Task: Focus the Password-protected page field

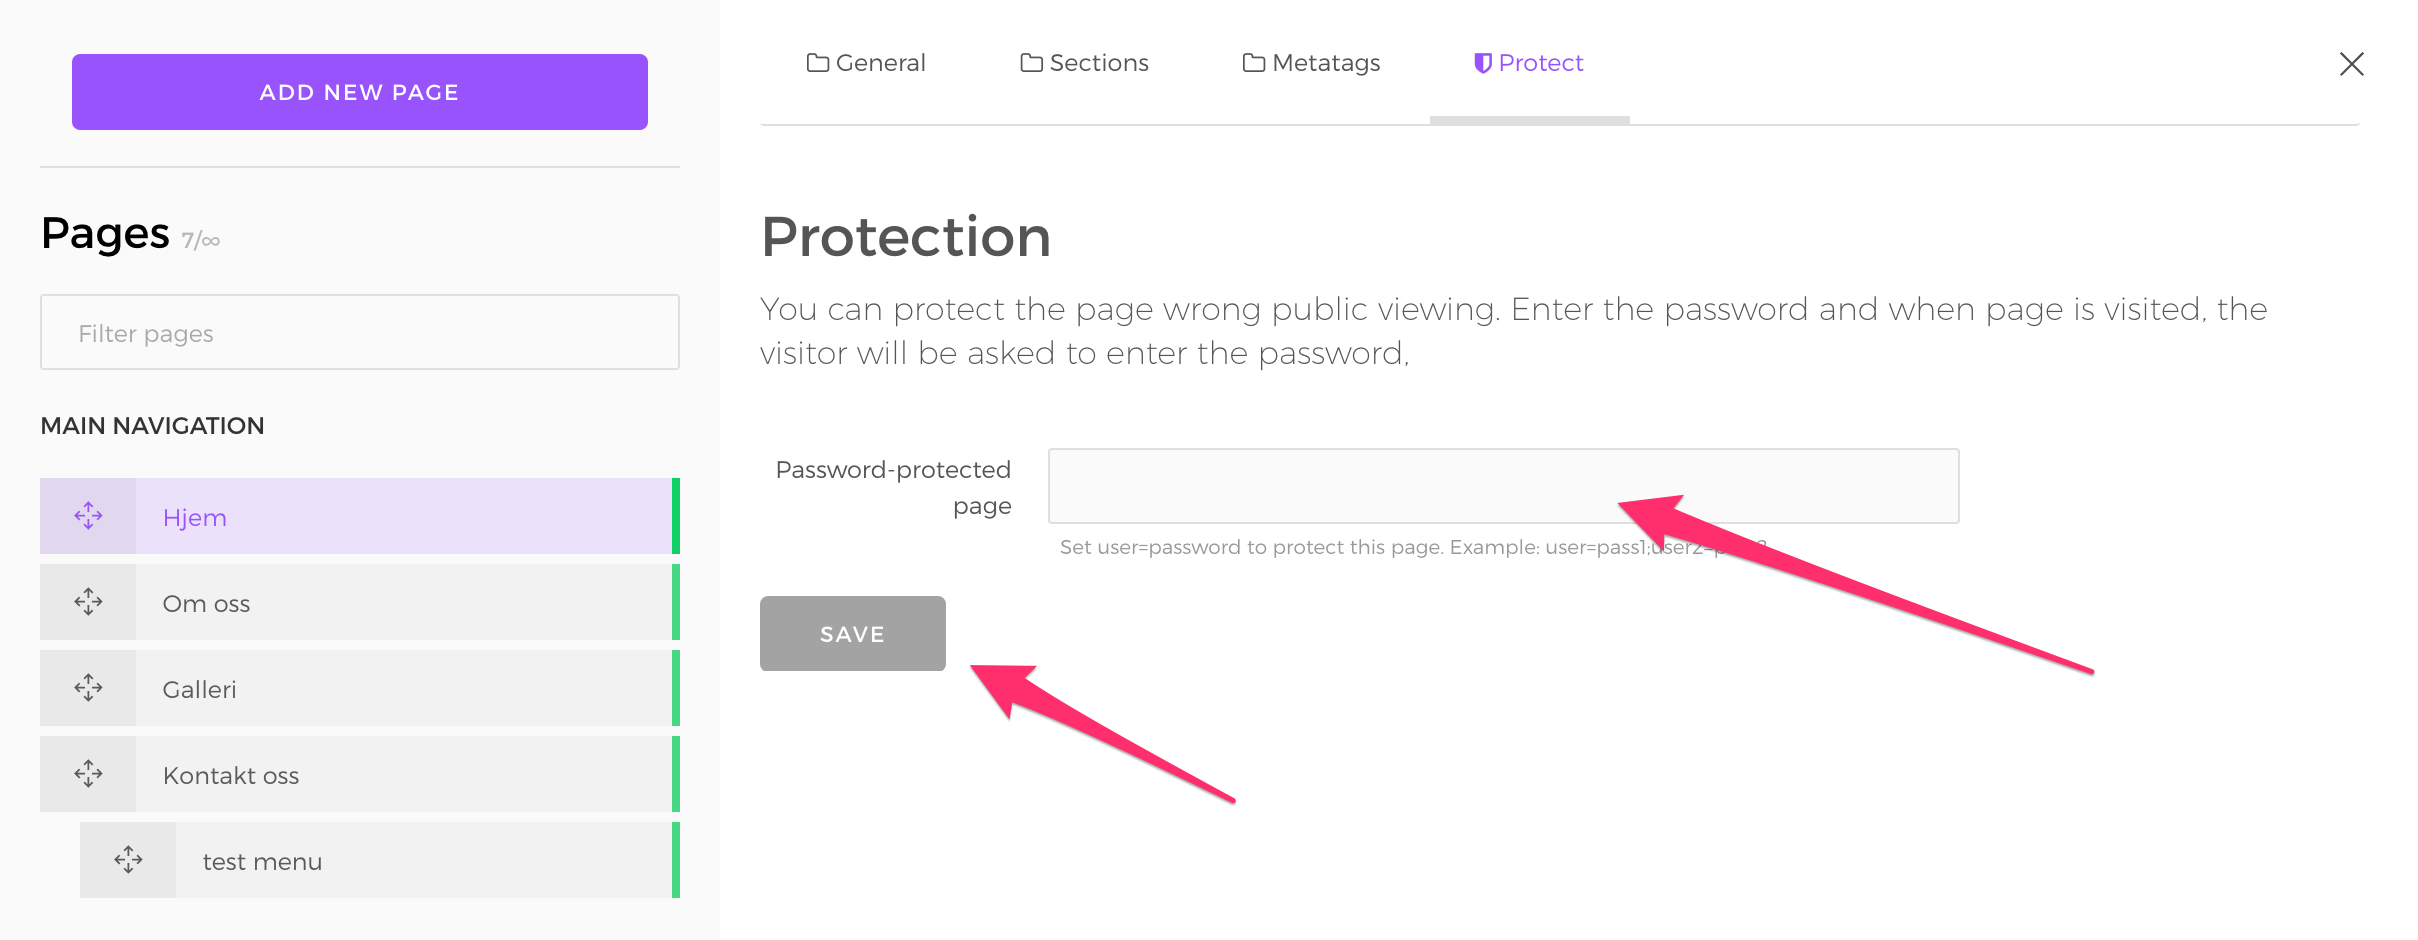Action: pyautogui.click(x=1504, y=486)
